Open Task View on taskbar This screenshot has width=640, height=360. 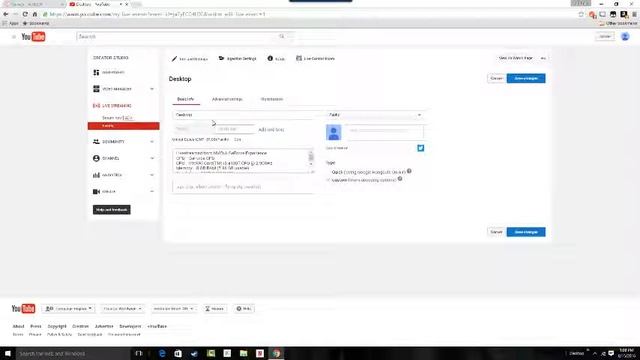(x=139, y=353)
